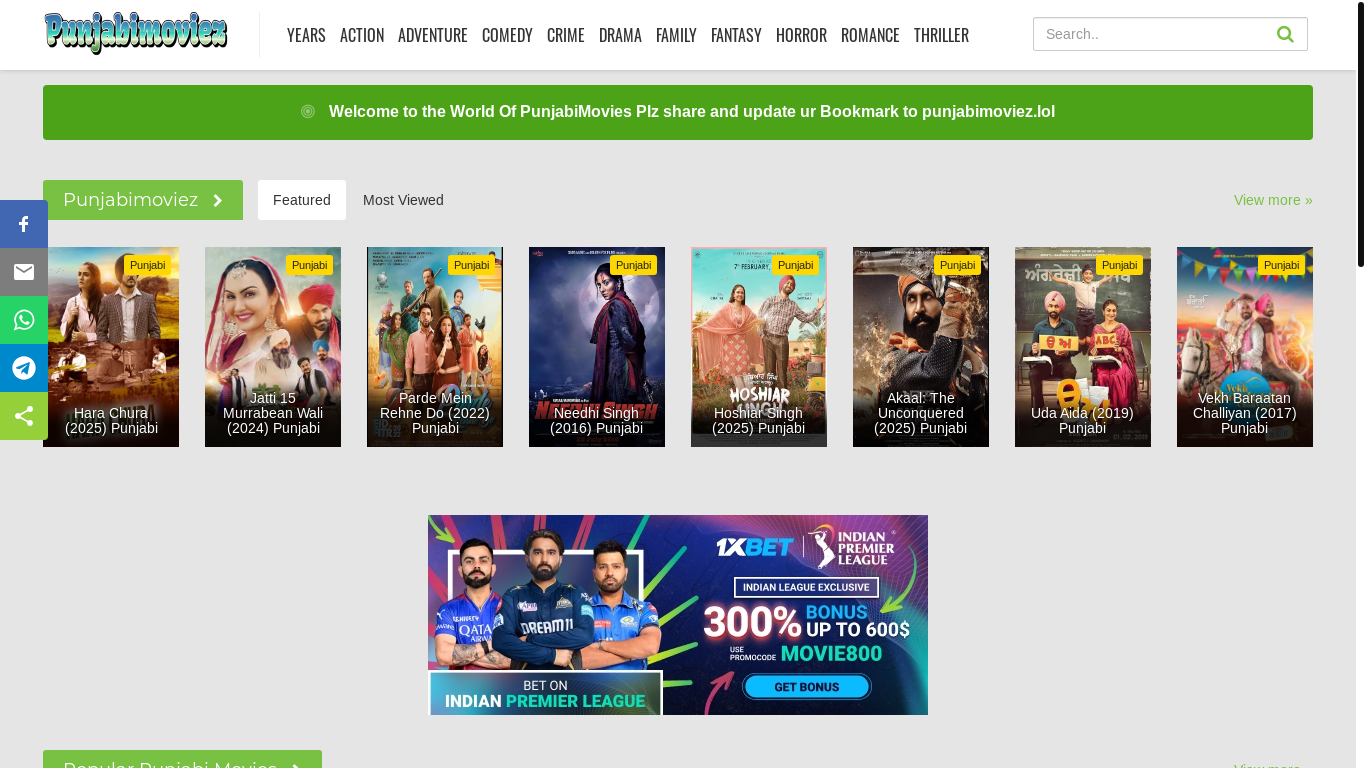The width and height of the screenshot is (1366, 768).
Task: Browse the THRILLER genre
Action: pyautogui.click(x=941, y=35)
